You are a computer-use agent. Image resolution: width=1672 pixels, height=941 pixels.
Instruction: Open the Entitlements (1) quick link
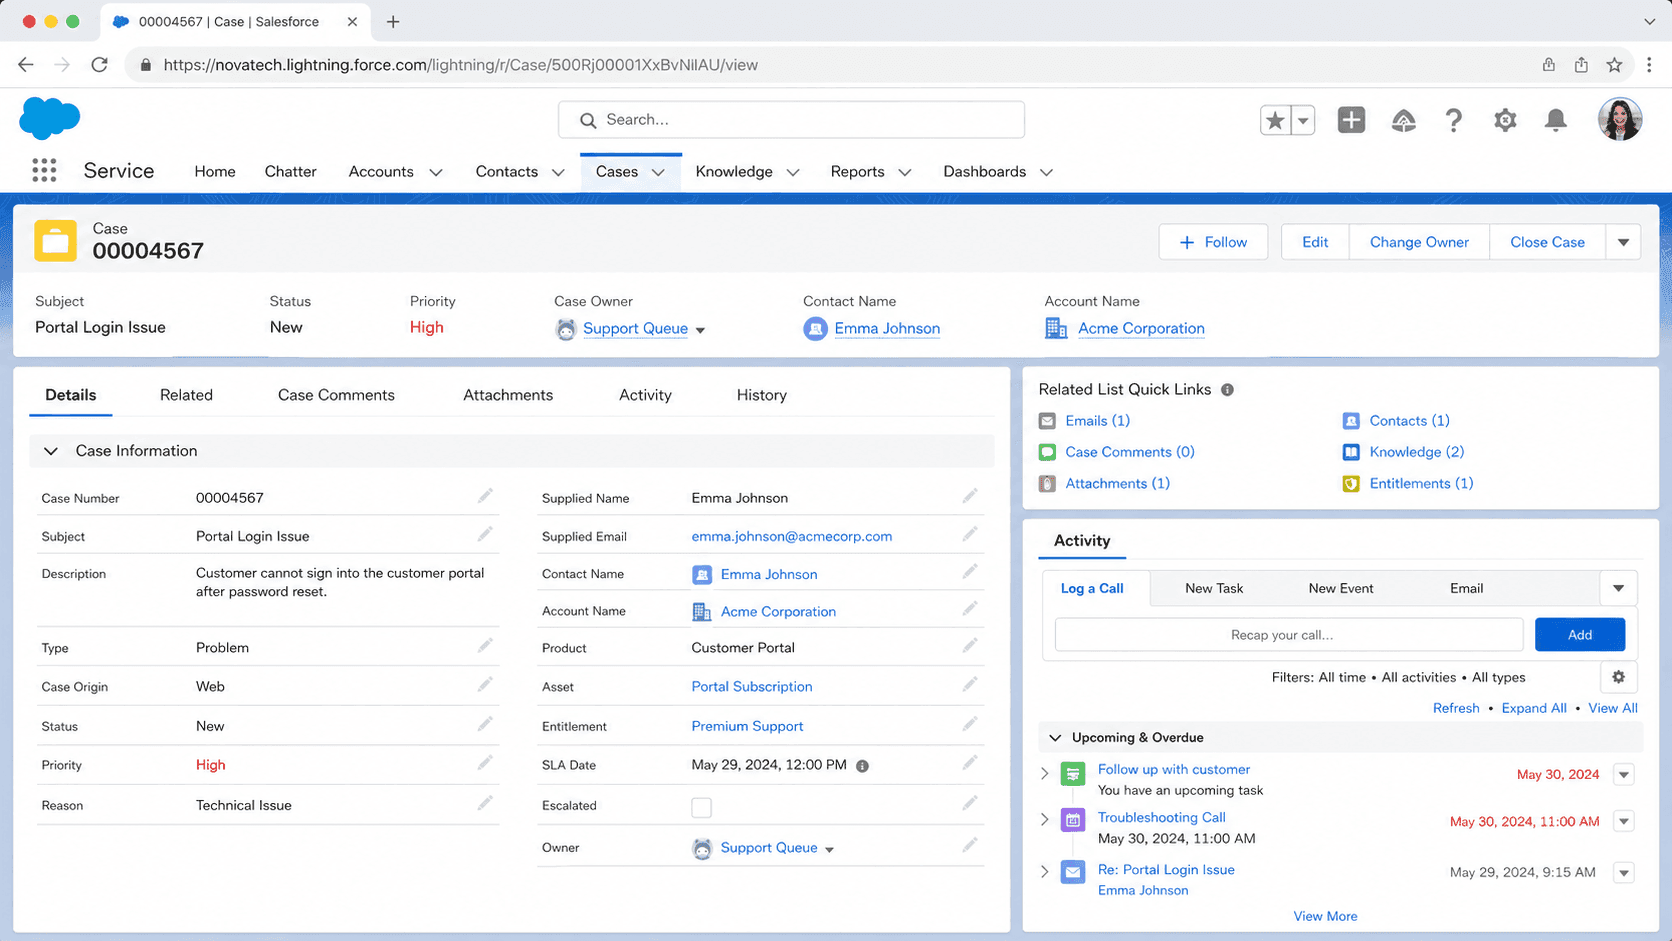pyautogui.click(x=1421, y=483)
